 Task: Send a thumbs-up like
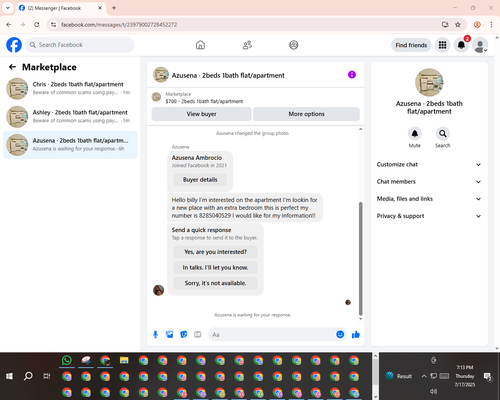coord(356,334)
